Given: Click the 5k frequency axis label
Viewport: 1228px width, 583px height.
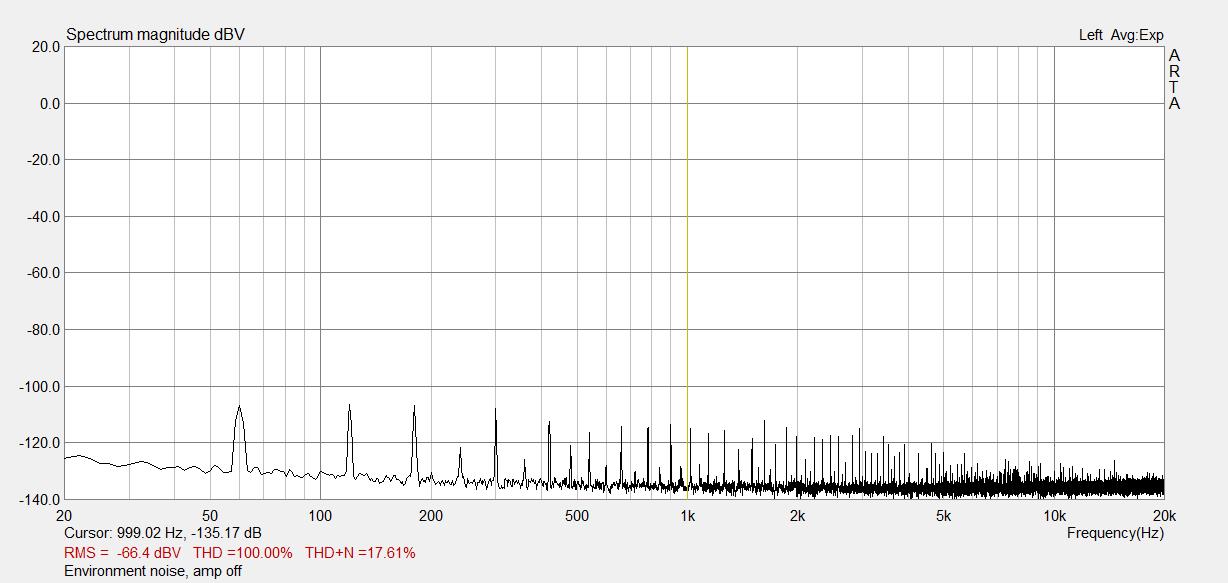Looking at the screenshot, I should pos(943,516).
